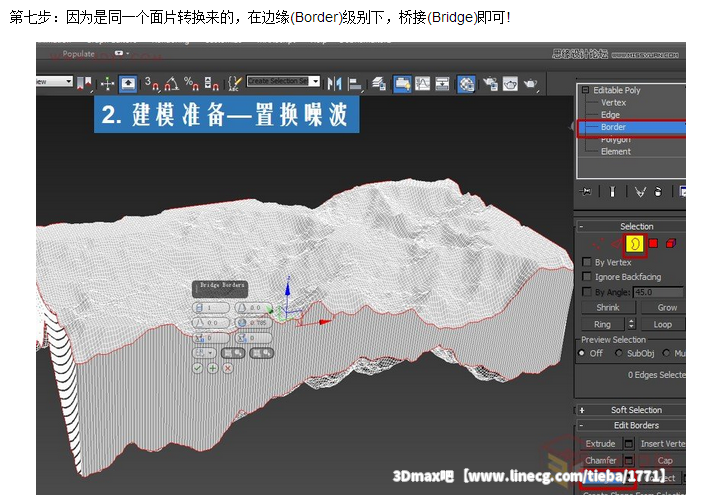Screen dimensions: 705x495
Task: Click the Render Production teapot
Action: pyautogui.click(x=531, y=84)
